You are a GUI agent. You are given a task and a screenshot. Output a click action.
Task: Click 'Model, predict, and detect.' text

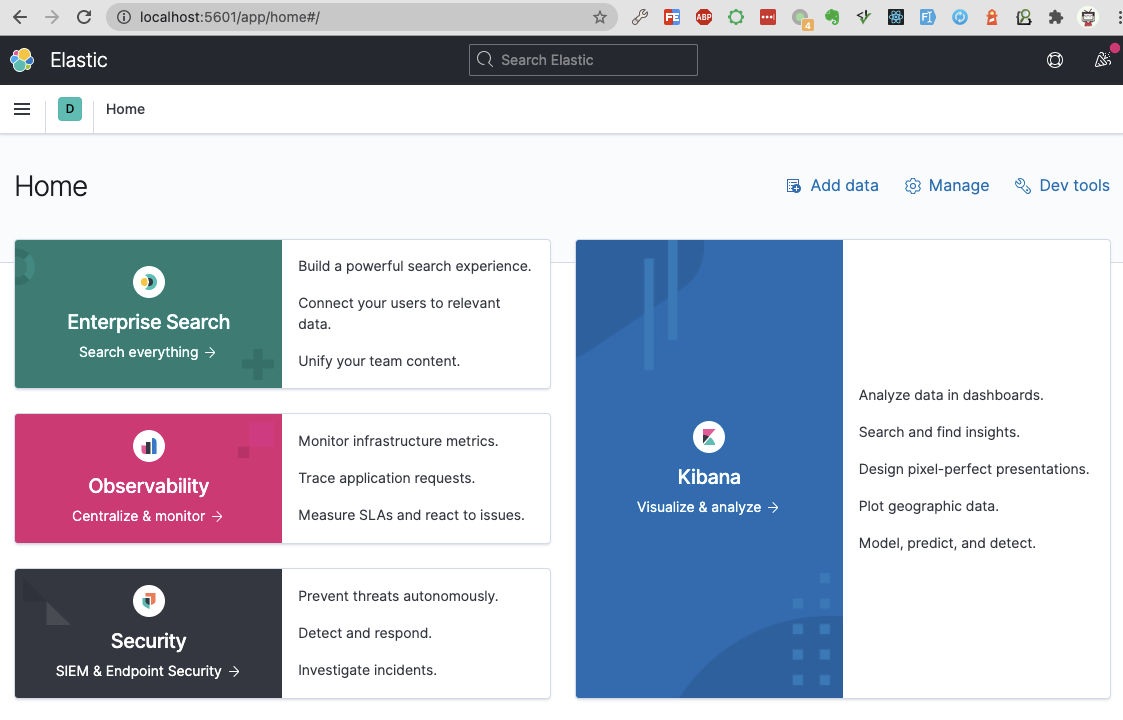(x=948, y=543)
